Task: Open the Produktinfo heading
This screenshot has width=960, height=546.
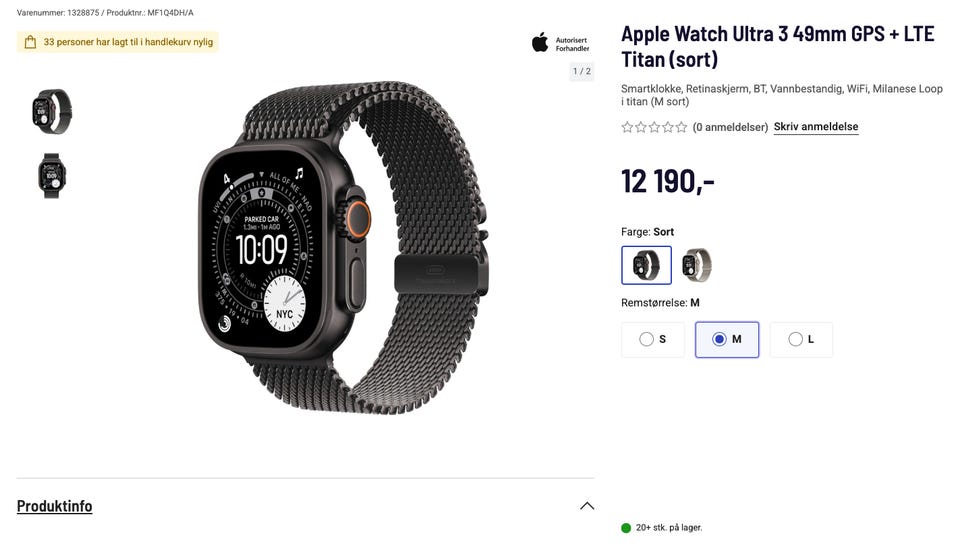Action: click(54, 506)
